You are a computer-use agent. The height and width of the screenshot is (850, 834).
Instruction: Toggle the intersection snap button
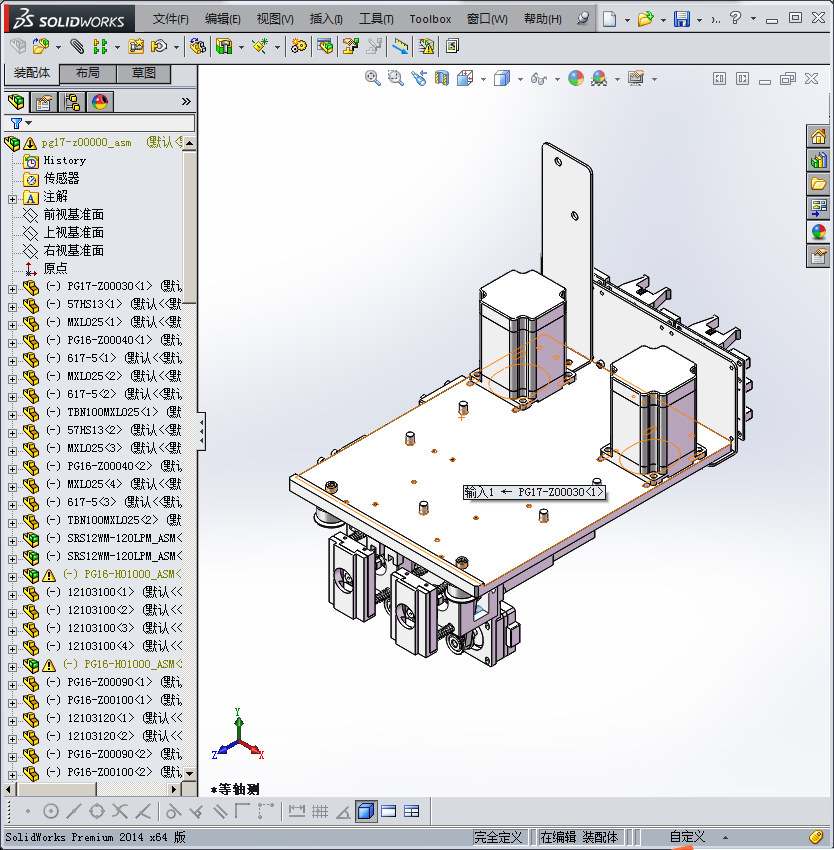point(119,811)
